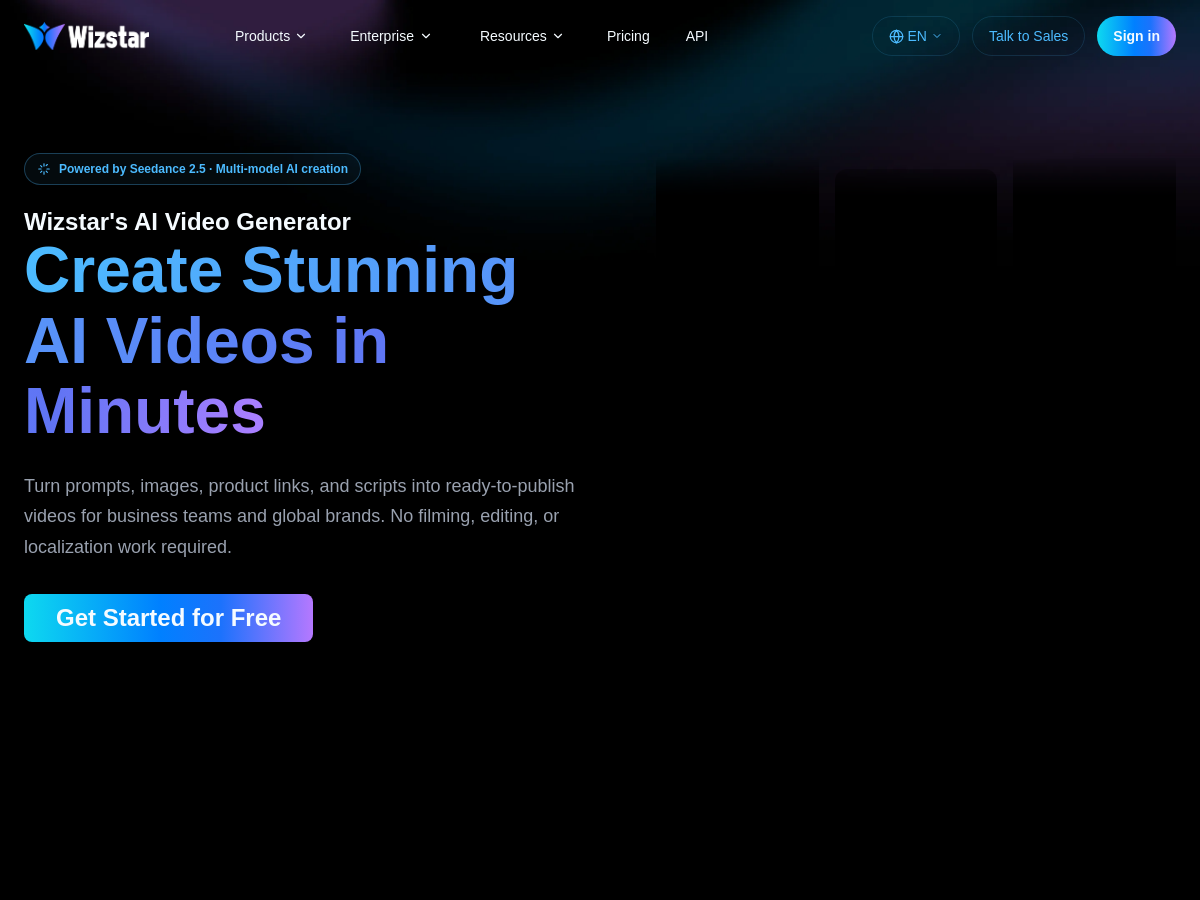Click the Wizstar butterfly logo
This screenshot has height=900, width=1200.
click(44, 36)
